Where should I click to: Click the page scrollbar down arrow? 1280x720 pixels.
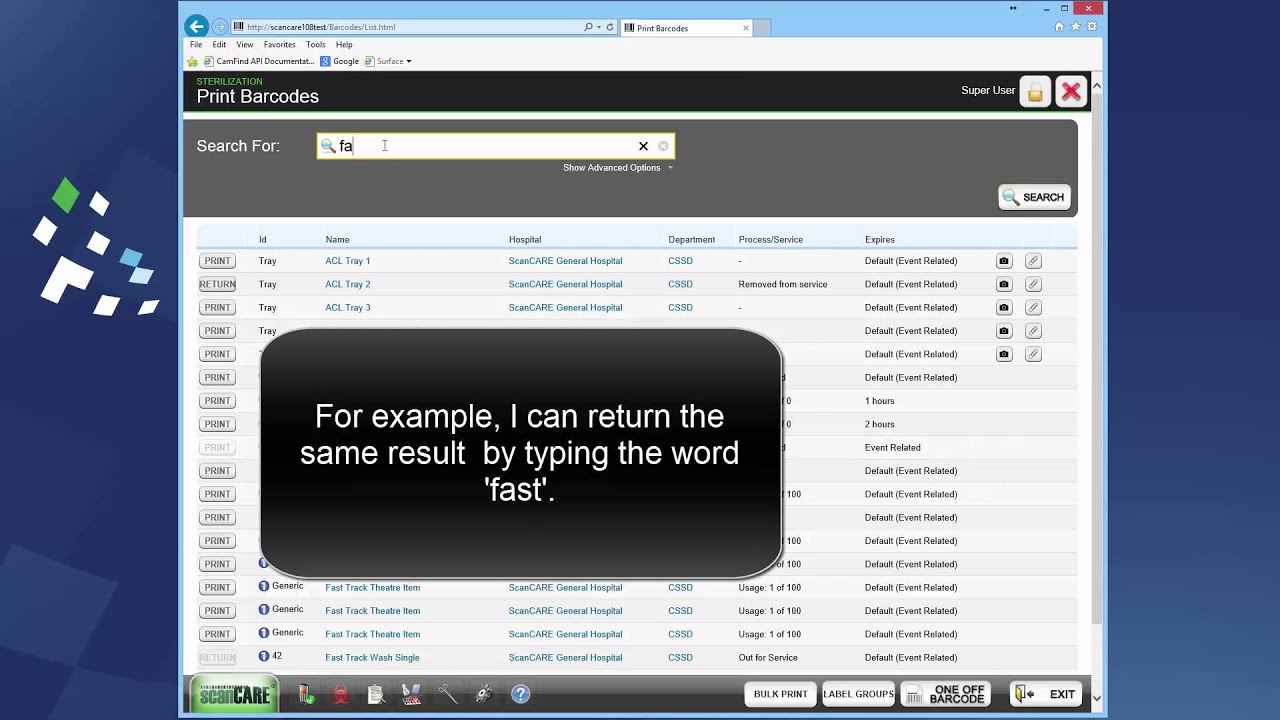1096,698
